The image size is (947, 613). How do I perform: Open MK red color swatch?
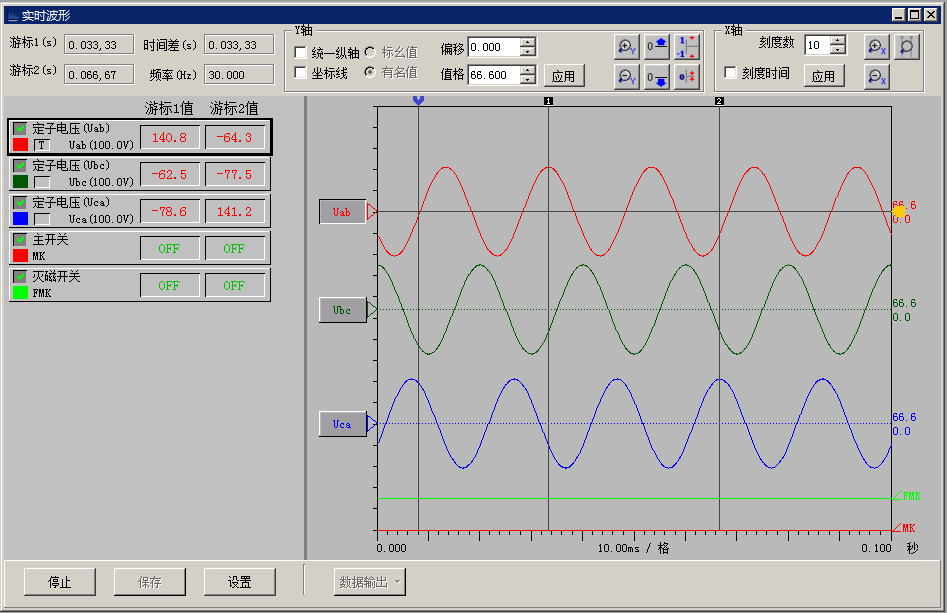pyautogui.click(x=21, y=255)
